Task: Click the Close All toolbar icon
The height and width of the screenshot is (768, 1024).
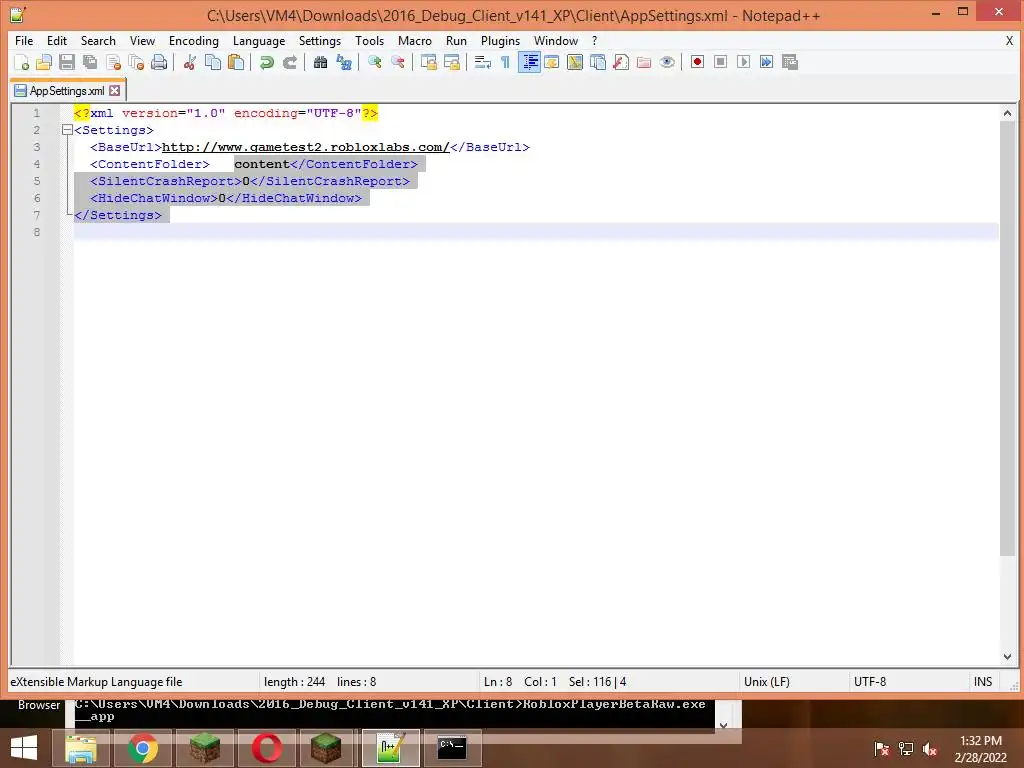Action: pos(136,62)
